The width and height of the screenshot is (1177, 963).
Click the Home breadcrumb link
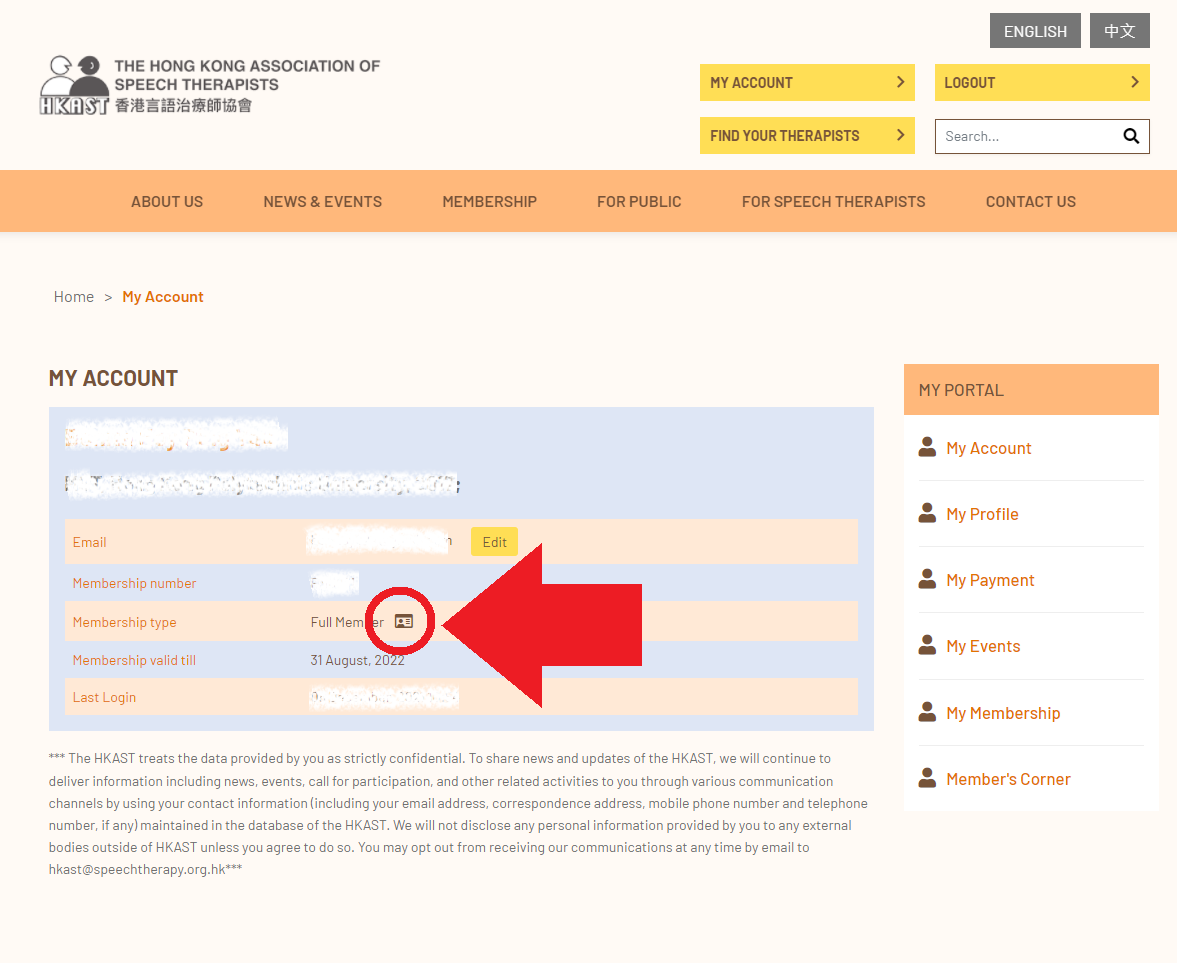point(74,297)
